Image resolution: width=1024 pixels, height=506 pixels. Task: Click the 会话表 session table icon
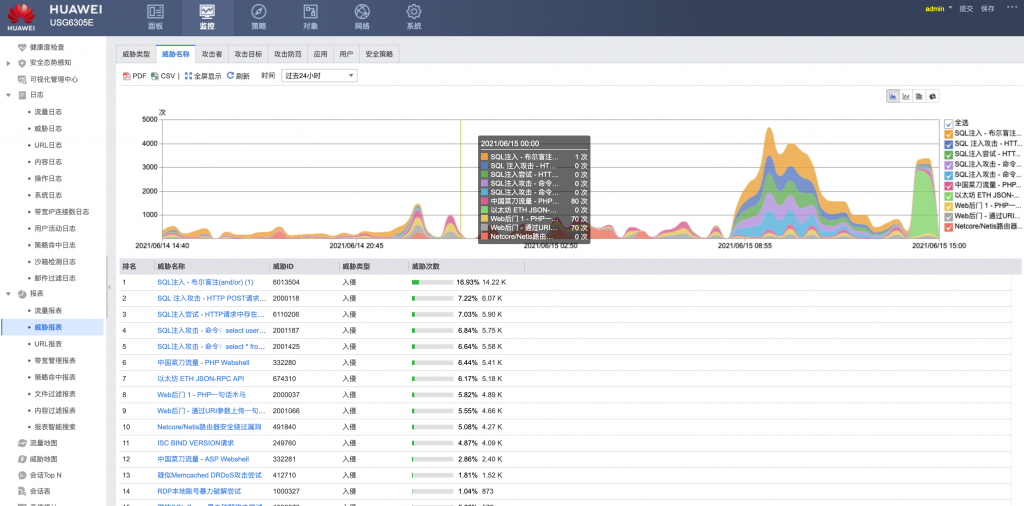[x=22, y=491]
